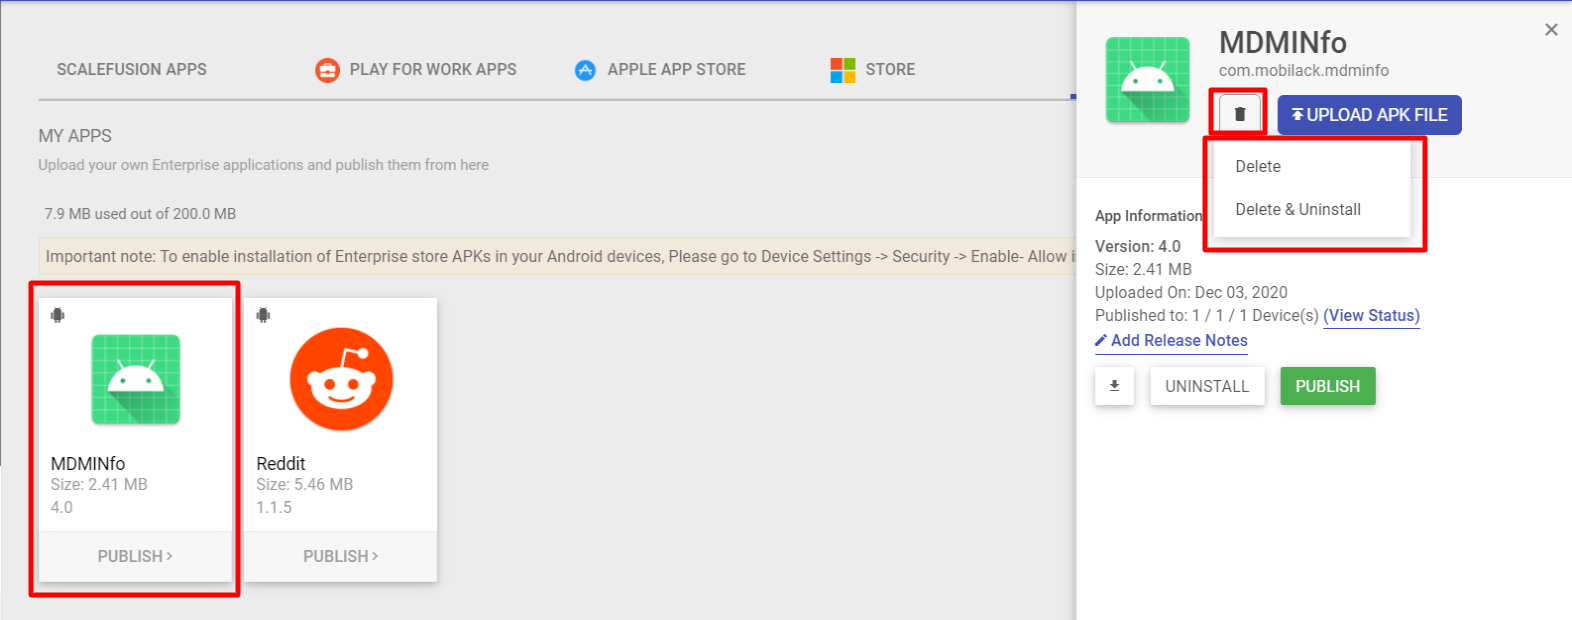Click the Apple App Store icon
1572x620 pixels.
point(585,70)
